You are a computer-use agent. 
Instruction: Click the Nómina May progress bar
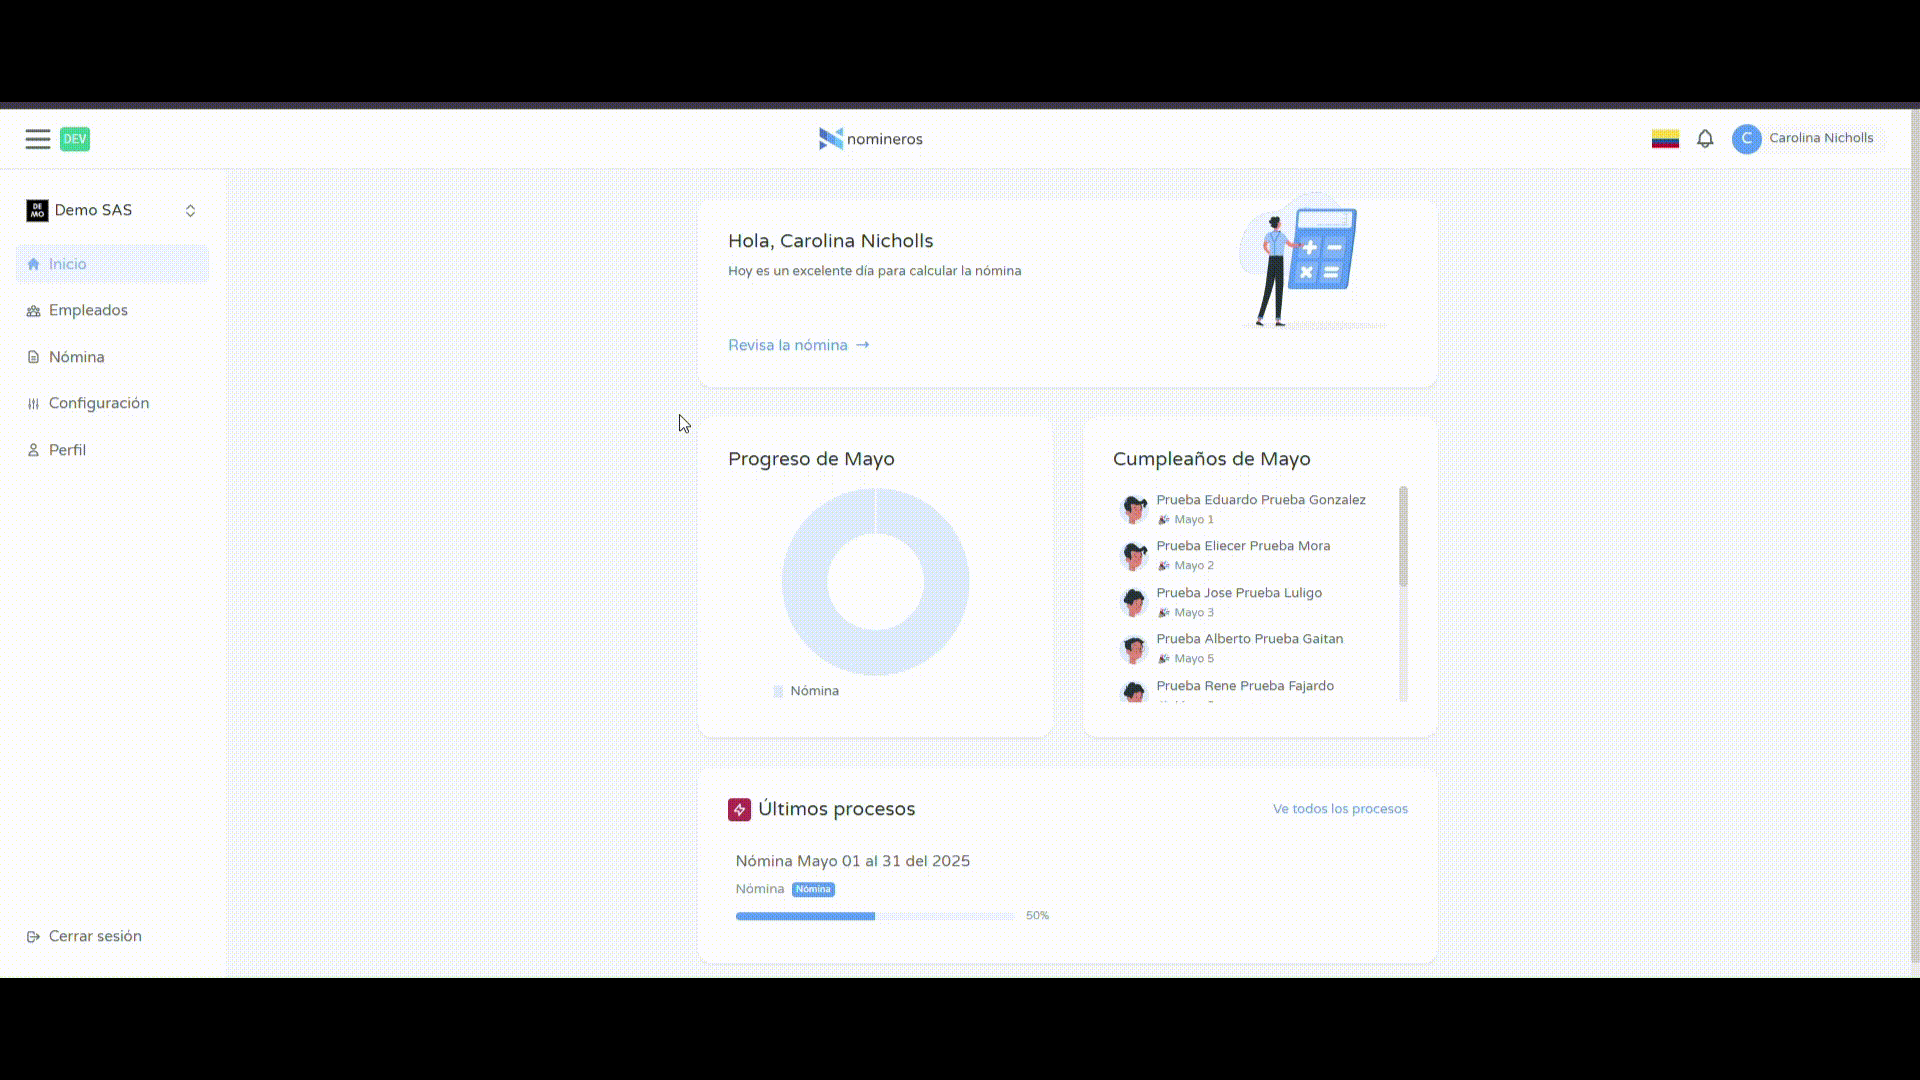tap(875, 916)
